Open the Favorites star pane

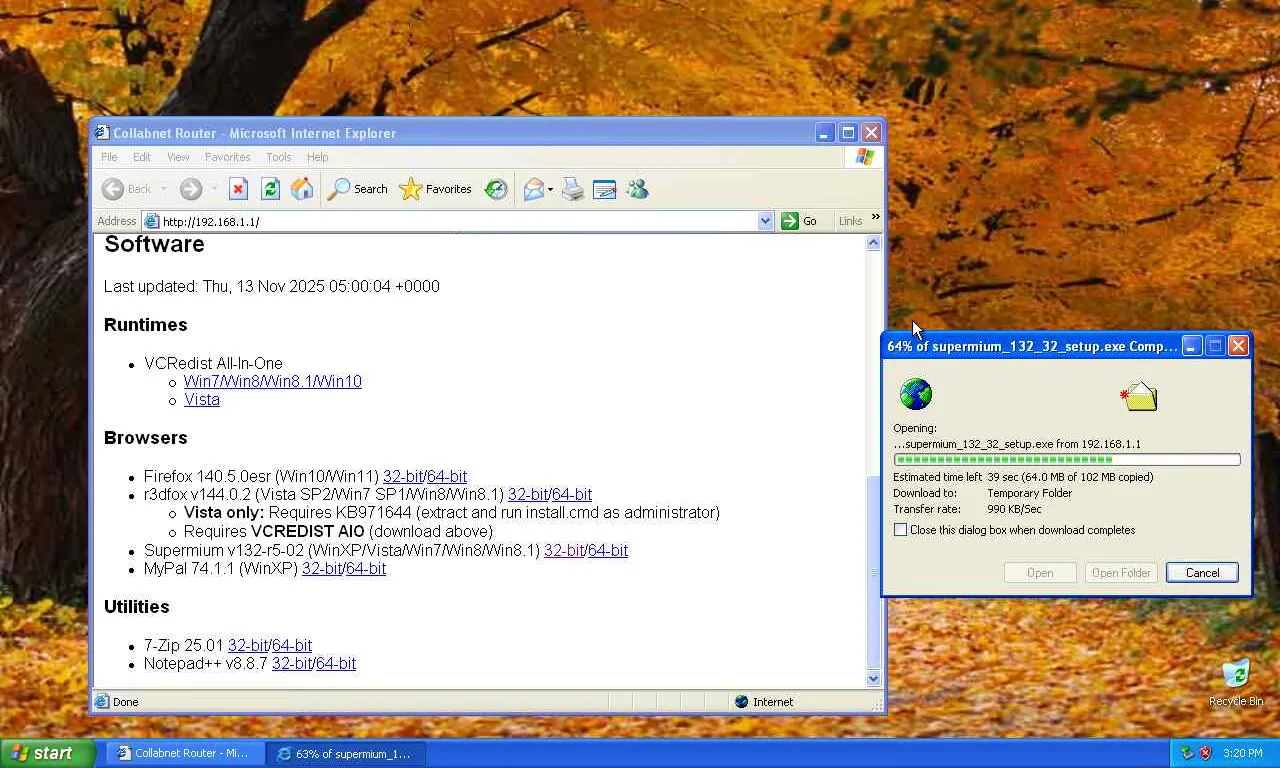tap(435, 189)
